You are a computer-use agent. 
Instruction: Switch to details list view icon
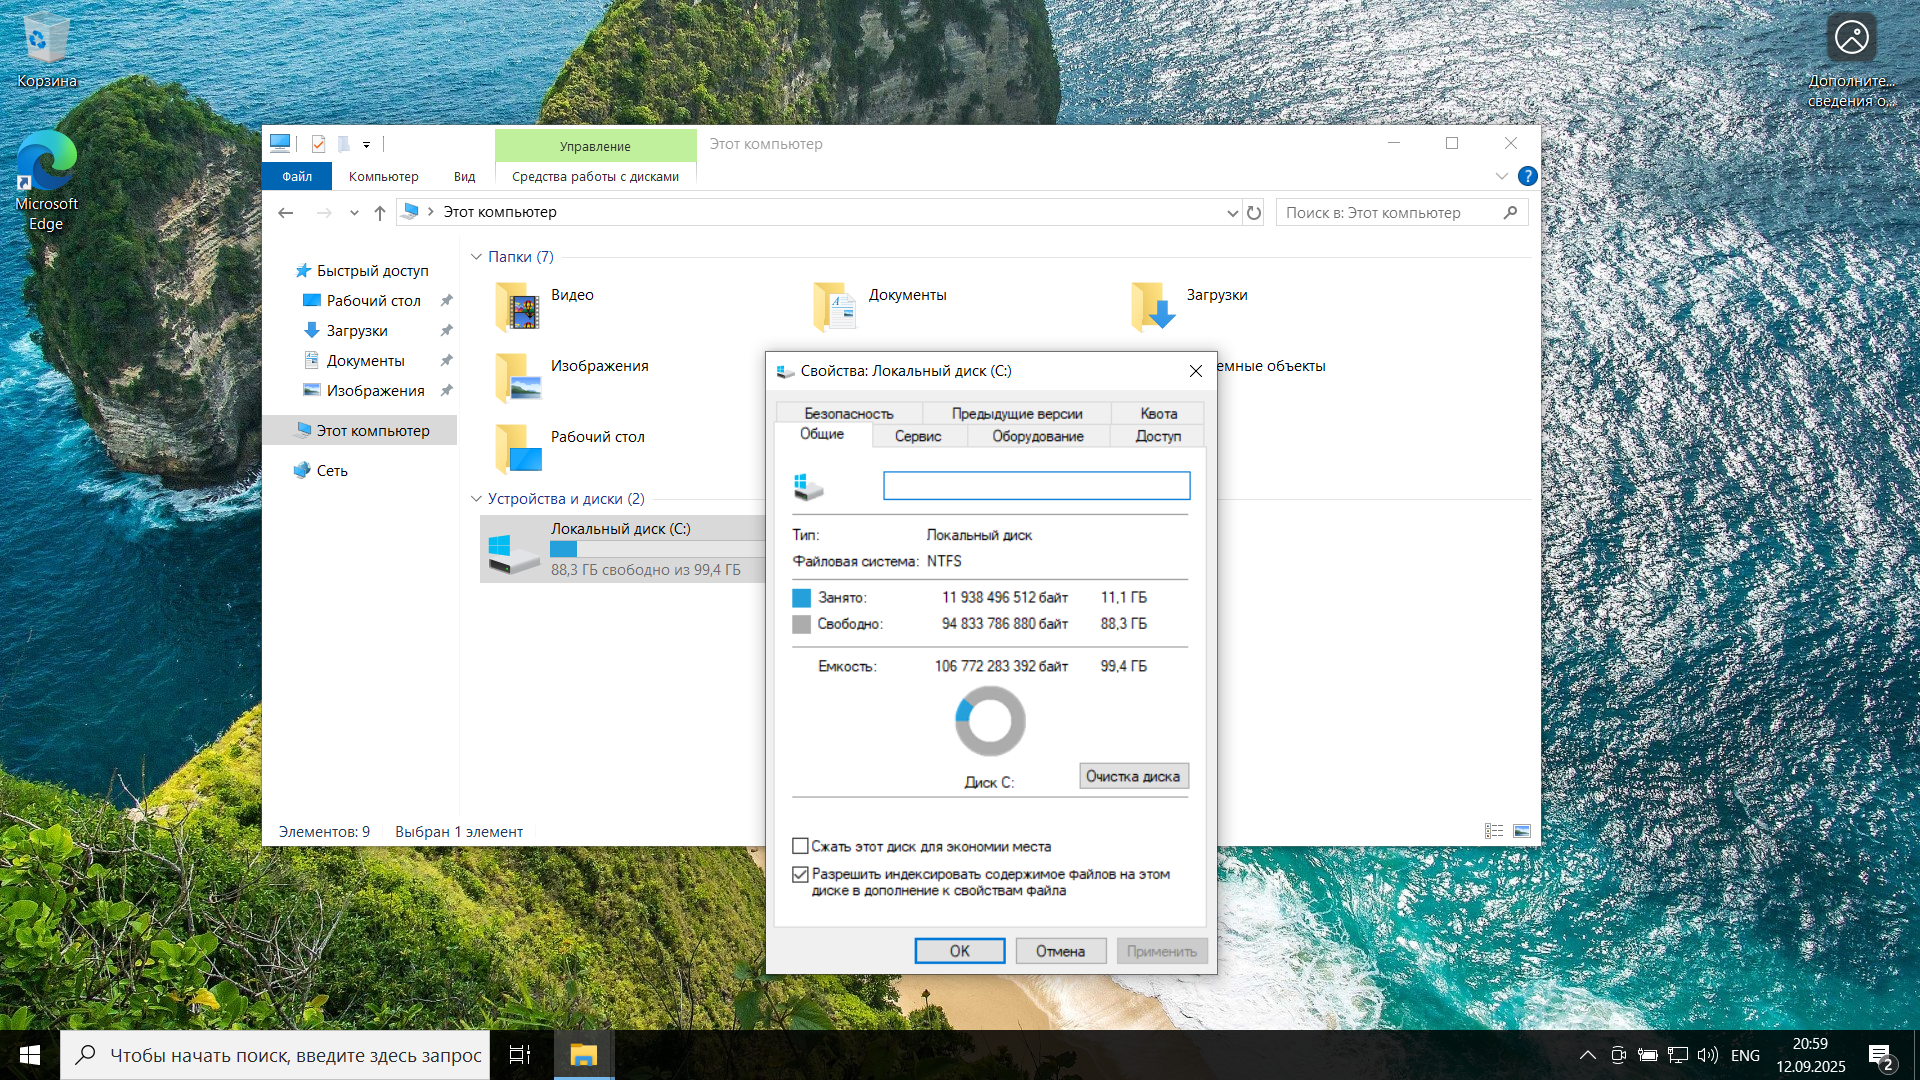pos(1494,831)
